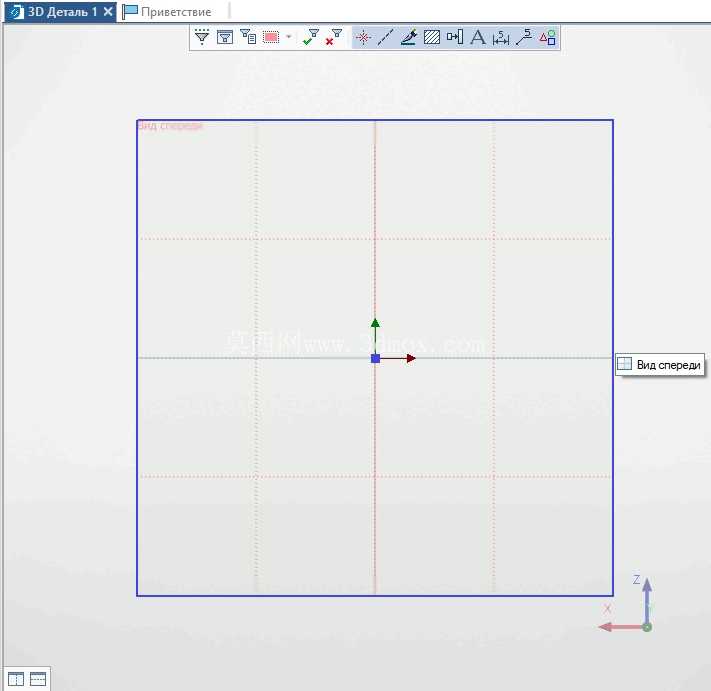Screen dimensions: 711x691
Task: Toggle the shapes elements filter
Action: click(548, 37)
